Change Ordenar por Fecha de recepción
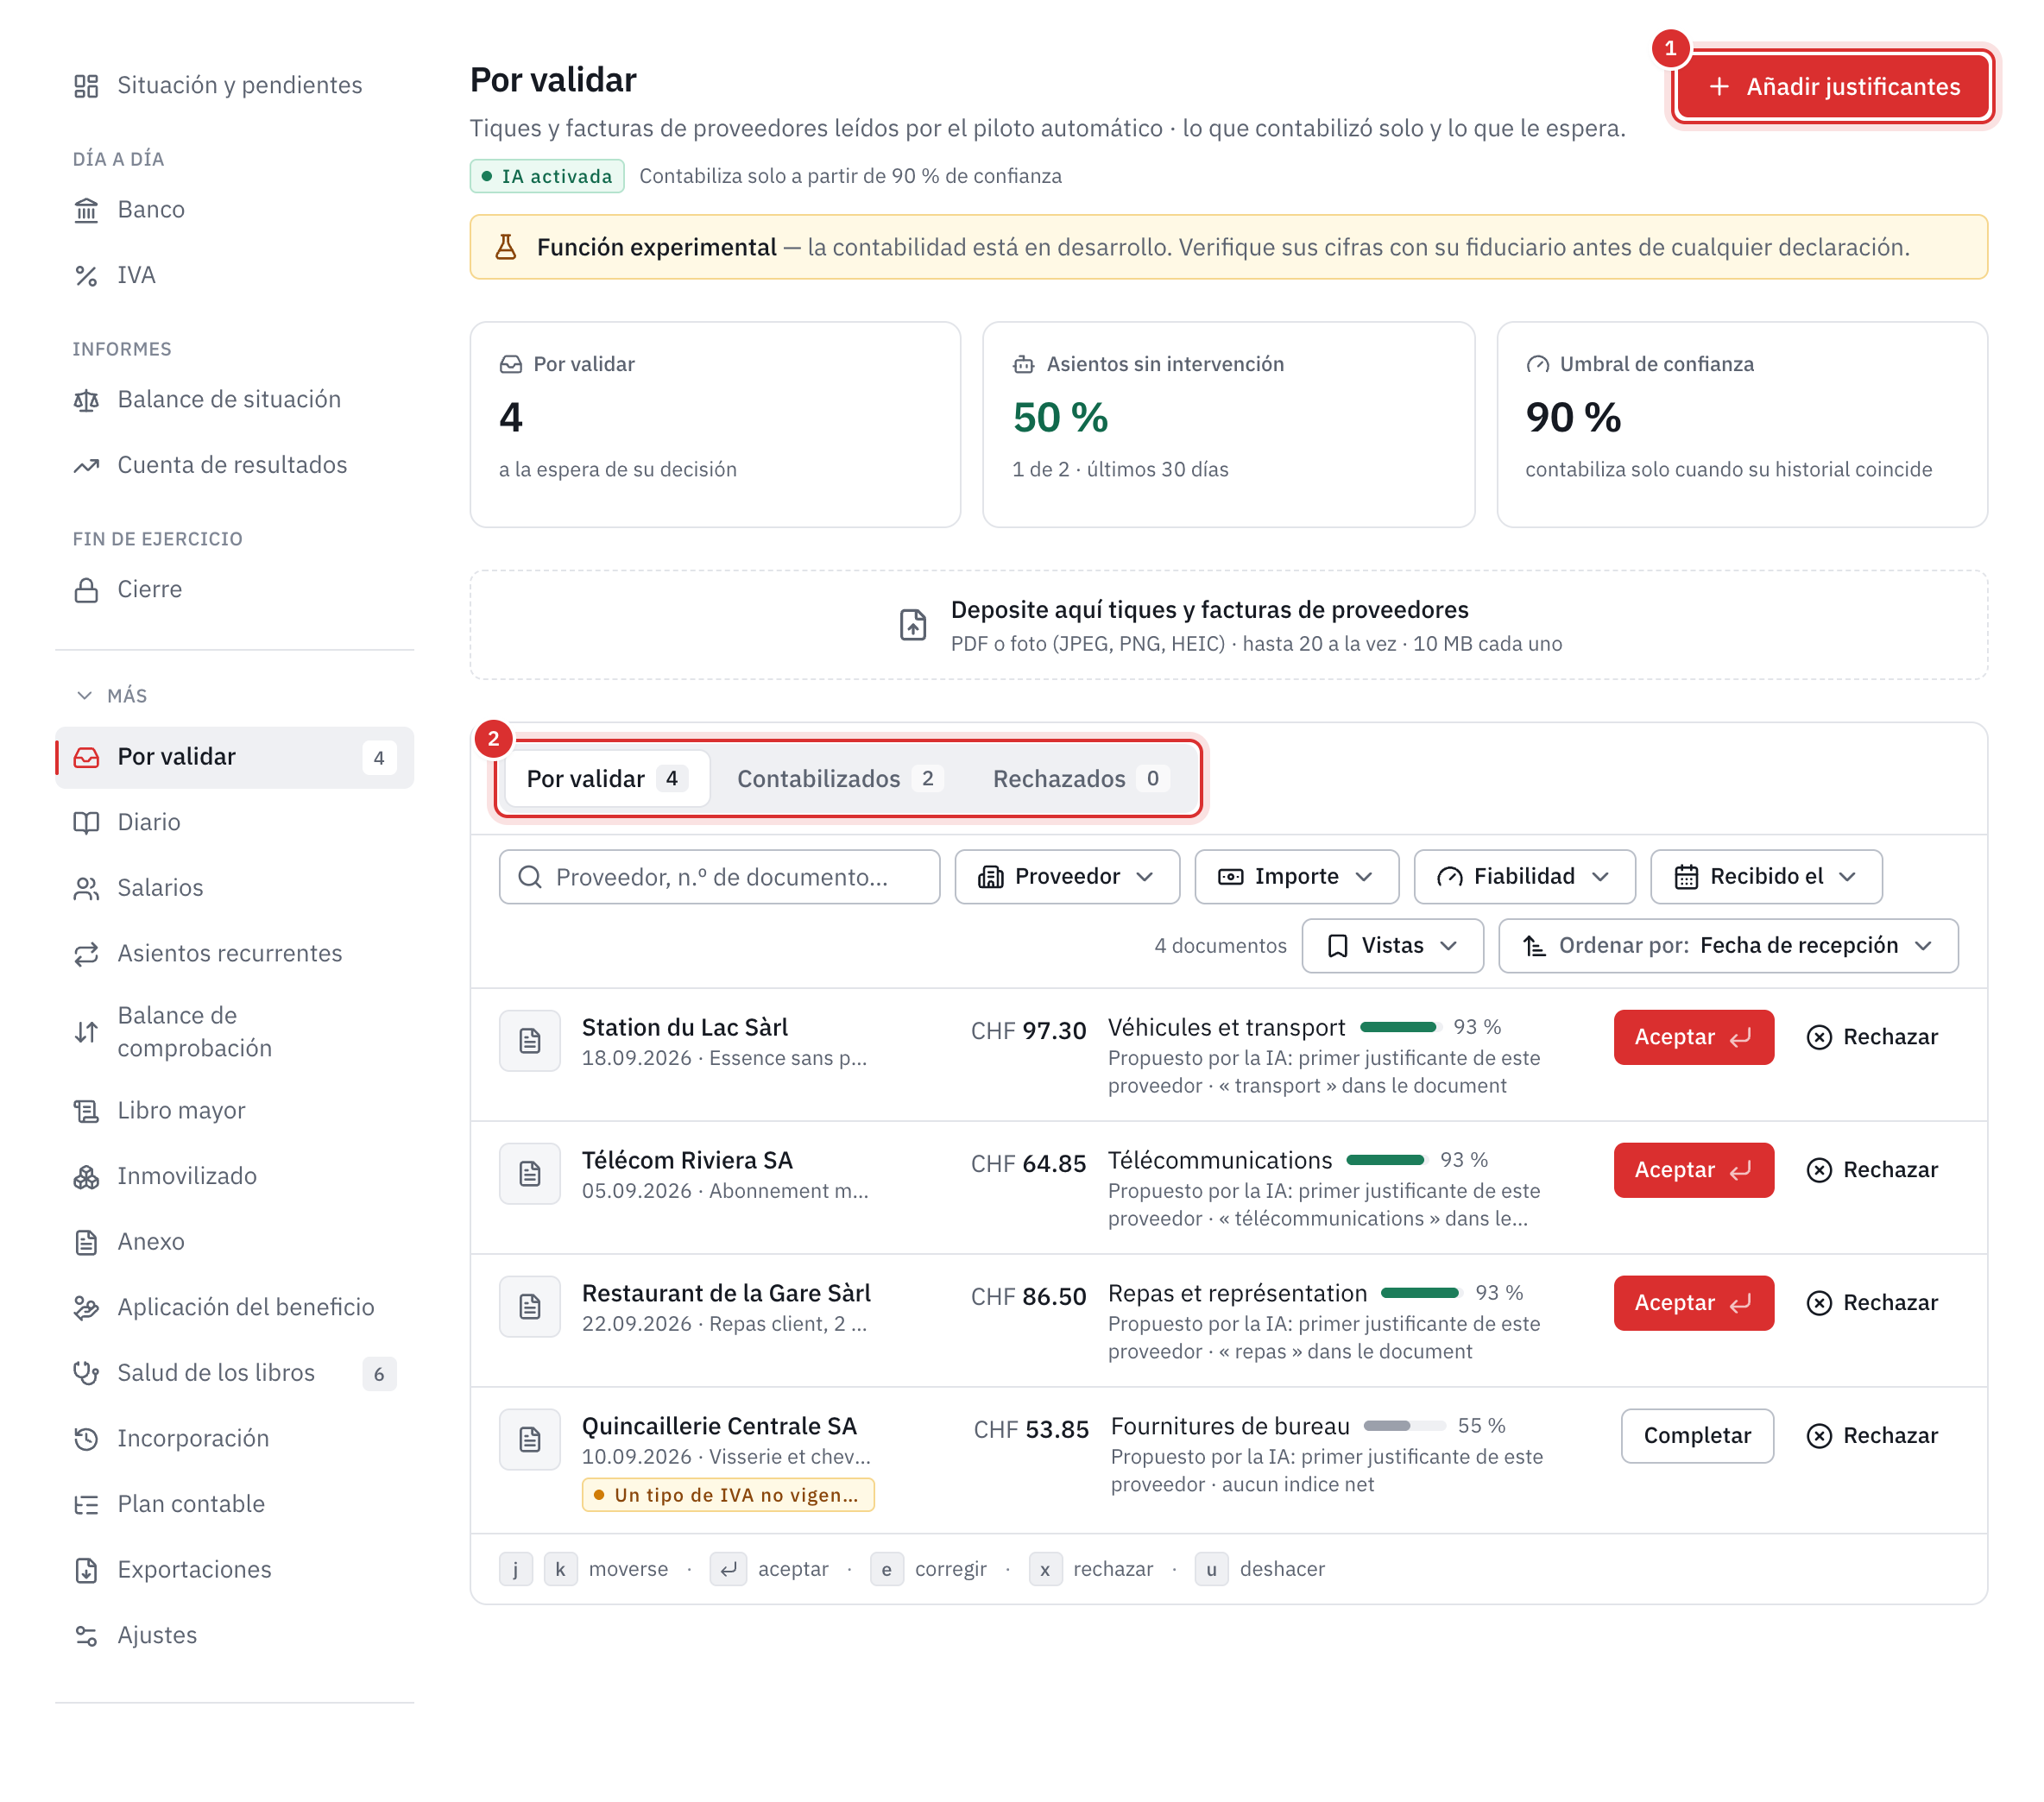Screen dimensions: 2044x1802 pos(1728,946)
